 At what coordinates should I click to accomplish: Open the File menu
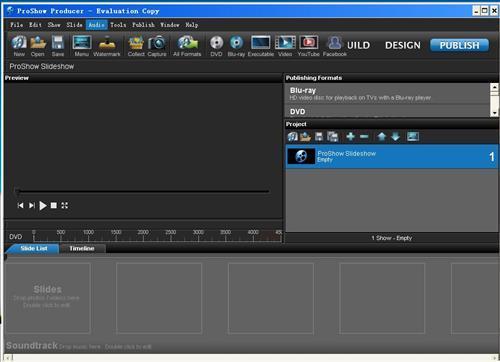pos(17,25)
